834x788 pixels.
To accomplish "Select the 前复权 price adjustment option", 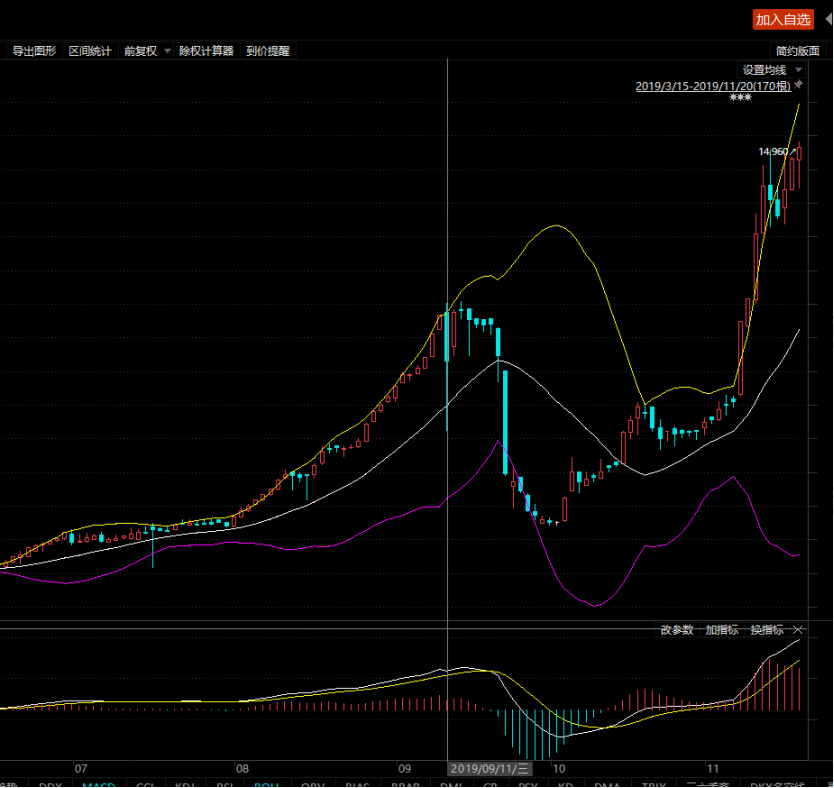I will pos(140,51).
